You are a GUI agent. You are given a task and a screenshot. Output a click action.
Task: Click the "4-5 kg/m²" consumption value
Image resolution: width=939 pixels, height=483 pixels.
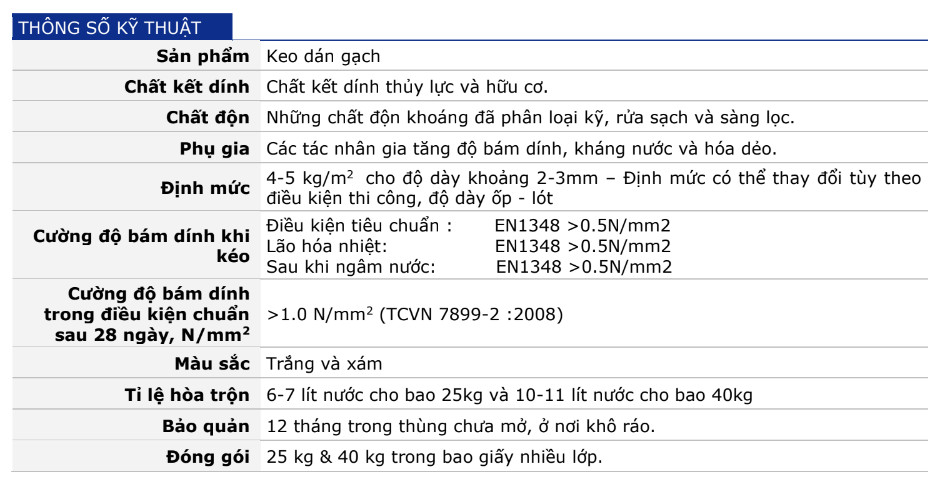click(x=306, y=178)
